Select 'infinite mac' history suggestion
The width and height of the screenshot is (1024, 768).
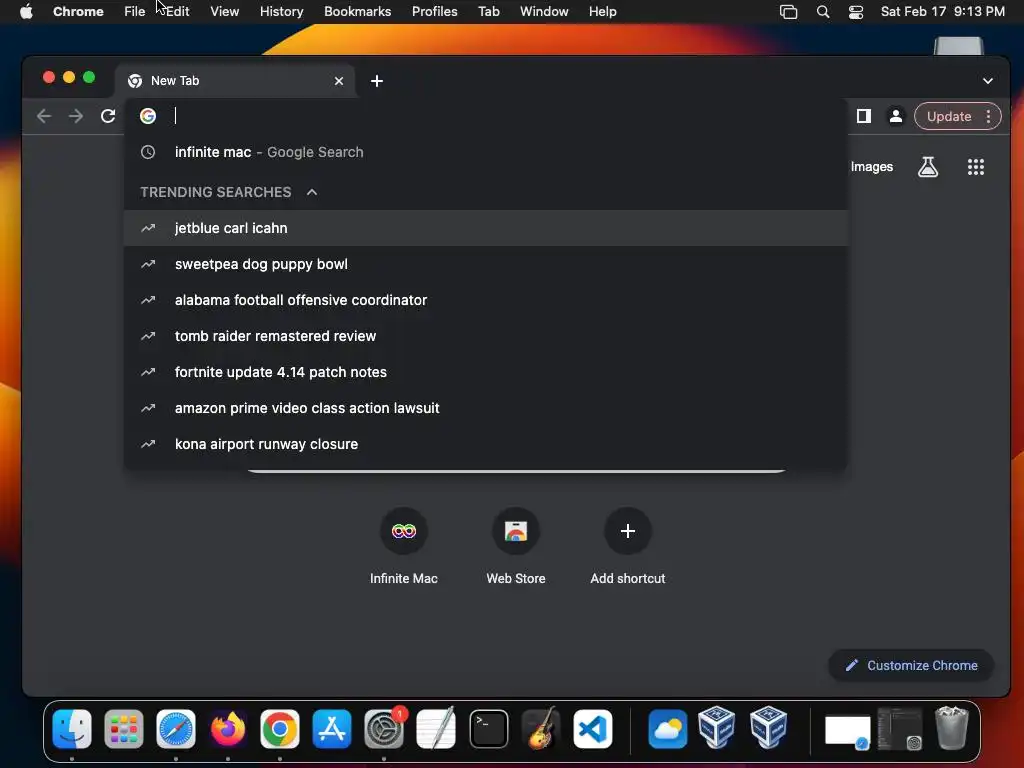coord(485,152)
